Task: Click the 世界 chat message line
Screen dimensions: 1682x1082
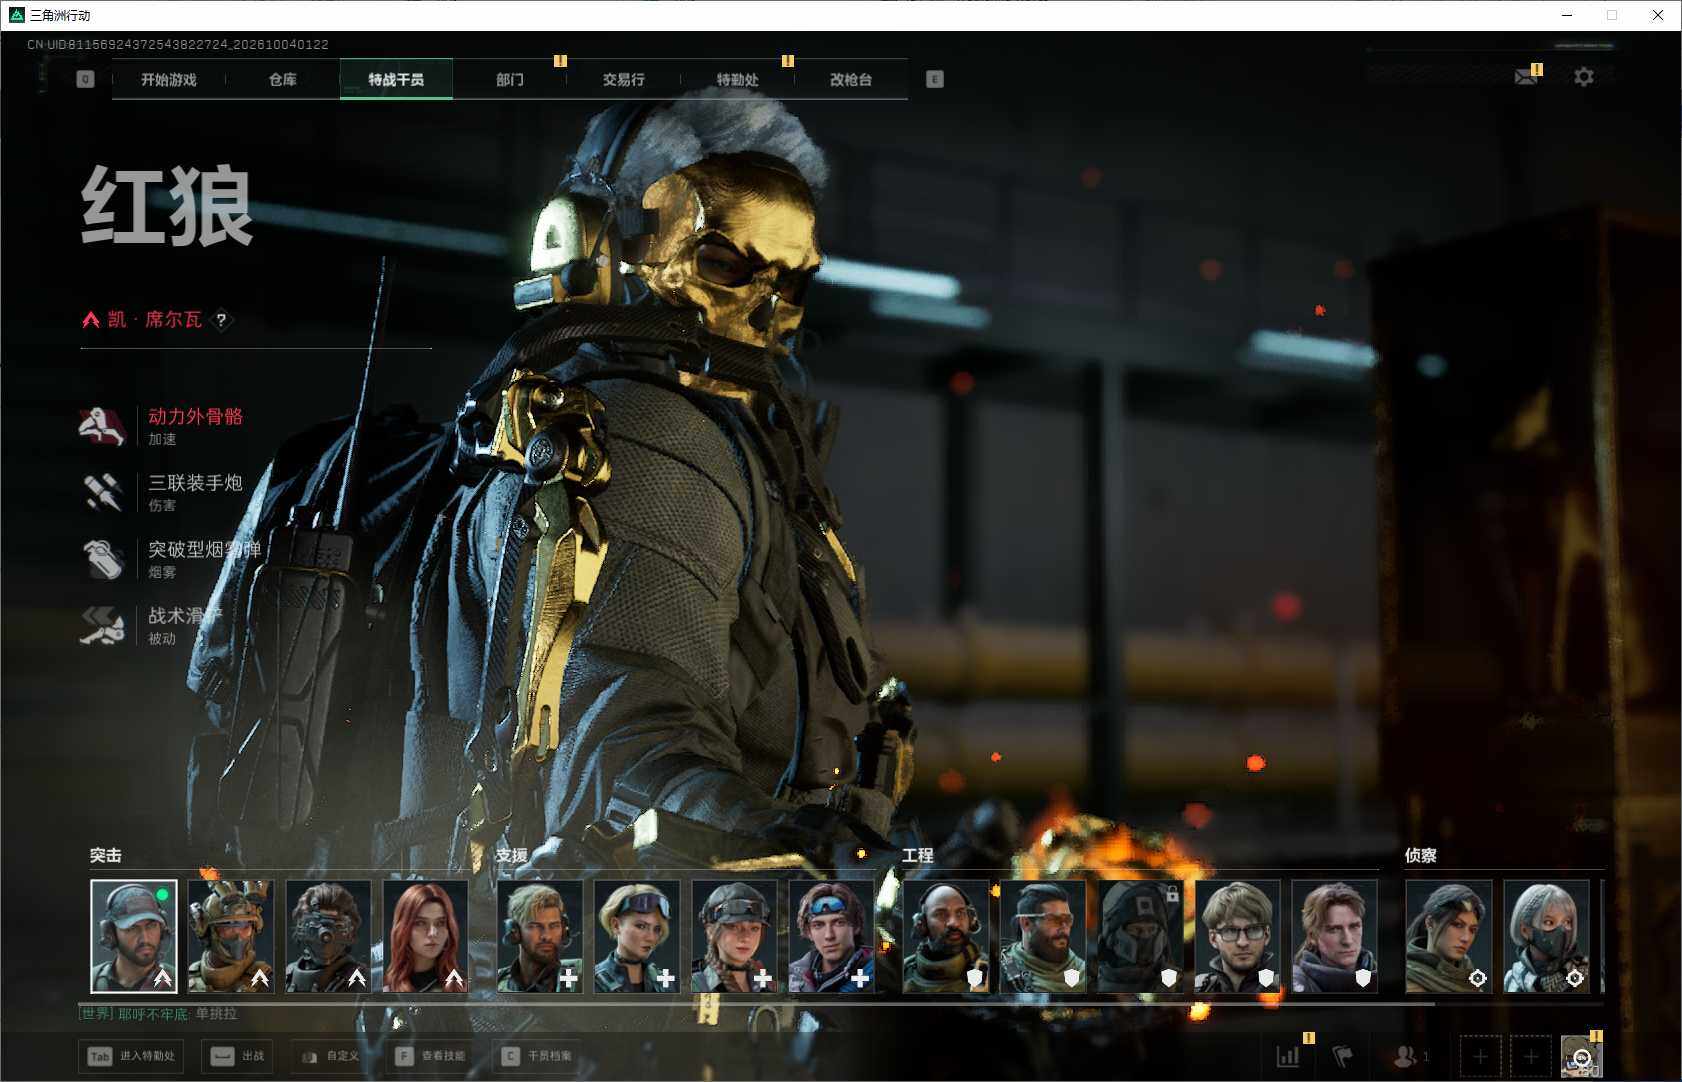Action: (158, 1014)
